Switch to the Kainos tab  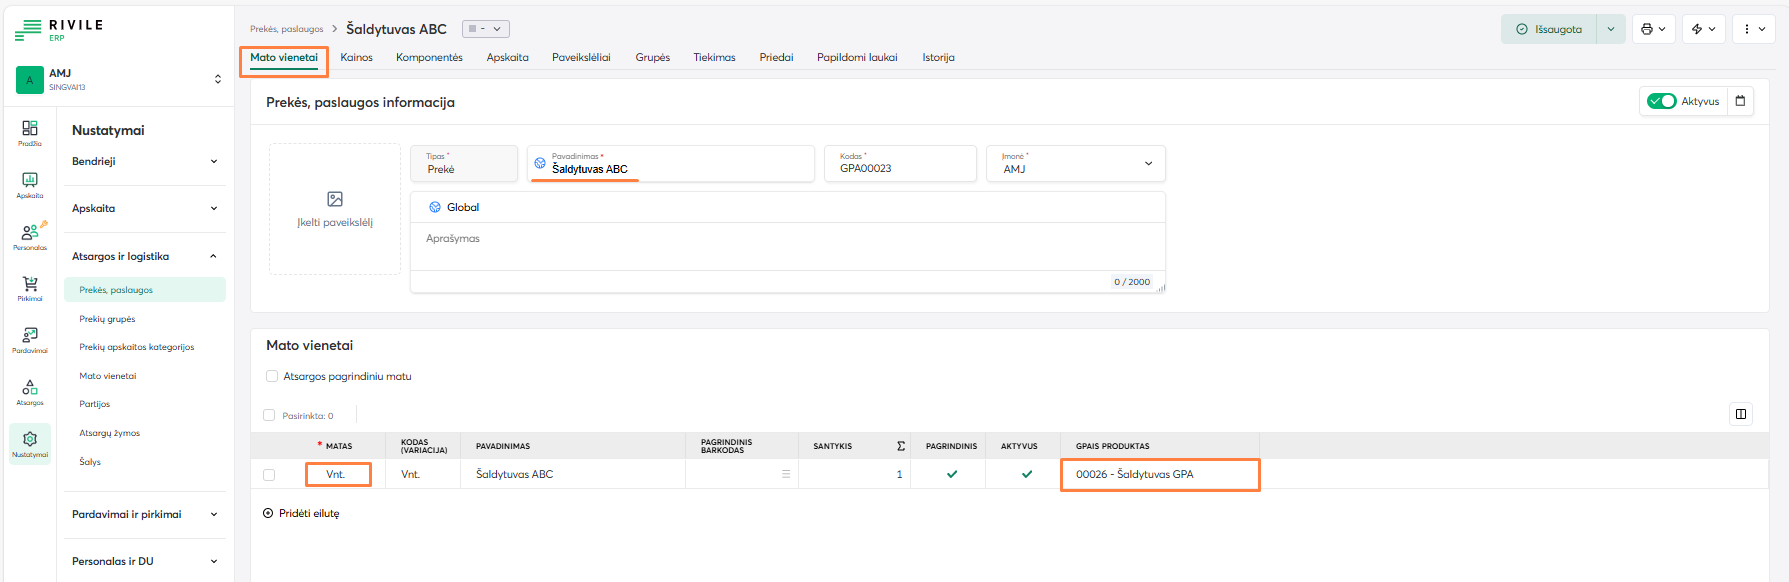356,58
